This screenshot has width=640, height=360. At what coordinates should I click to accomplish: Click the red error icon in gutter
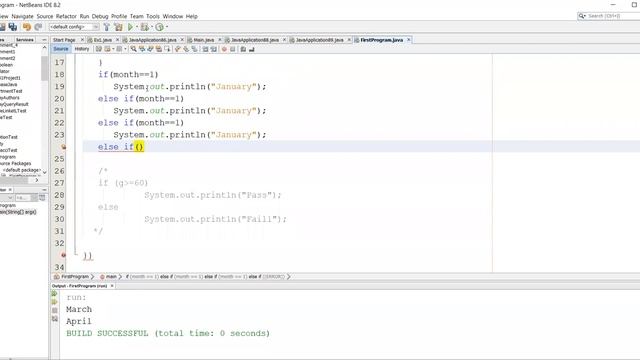point(63,255)
